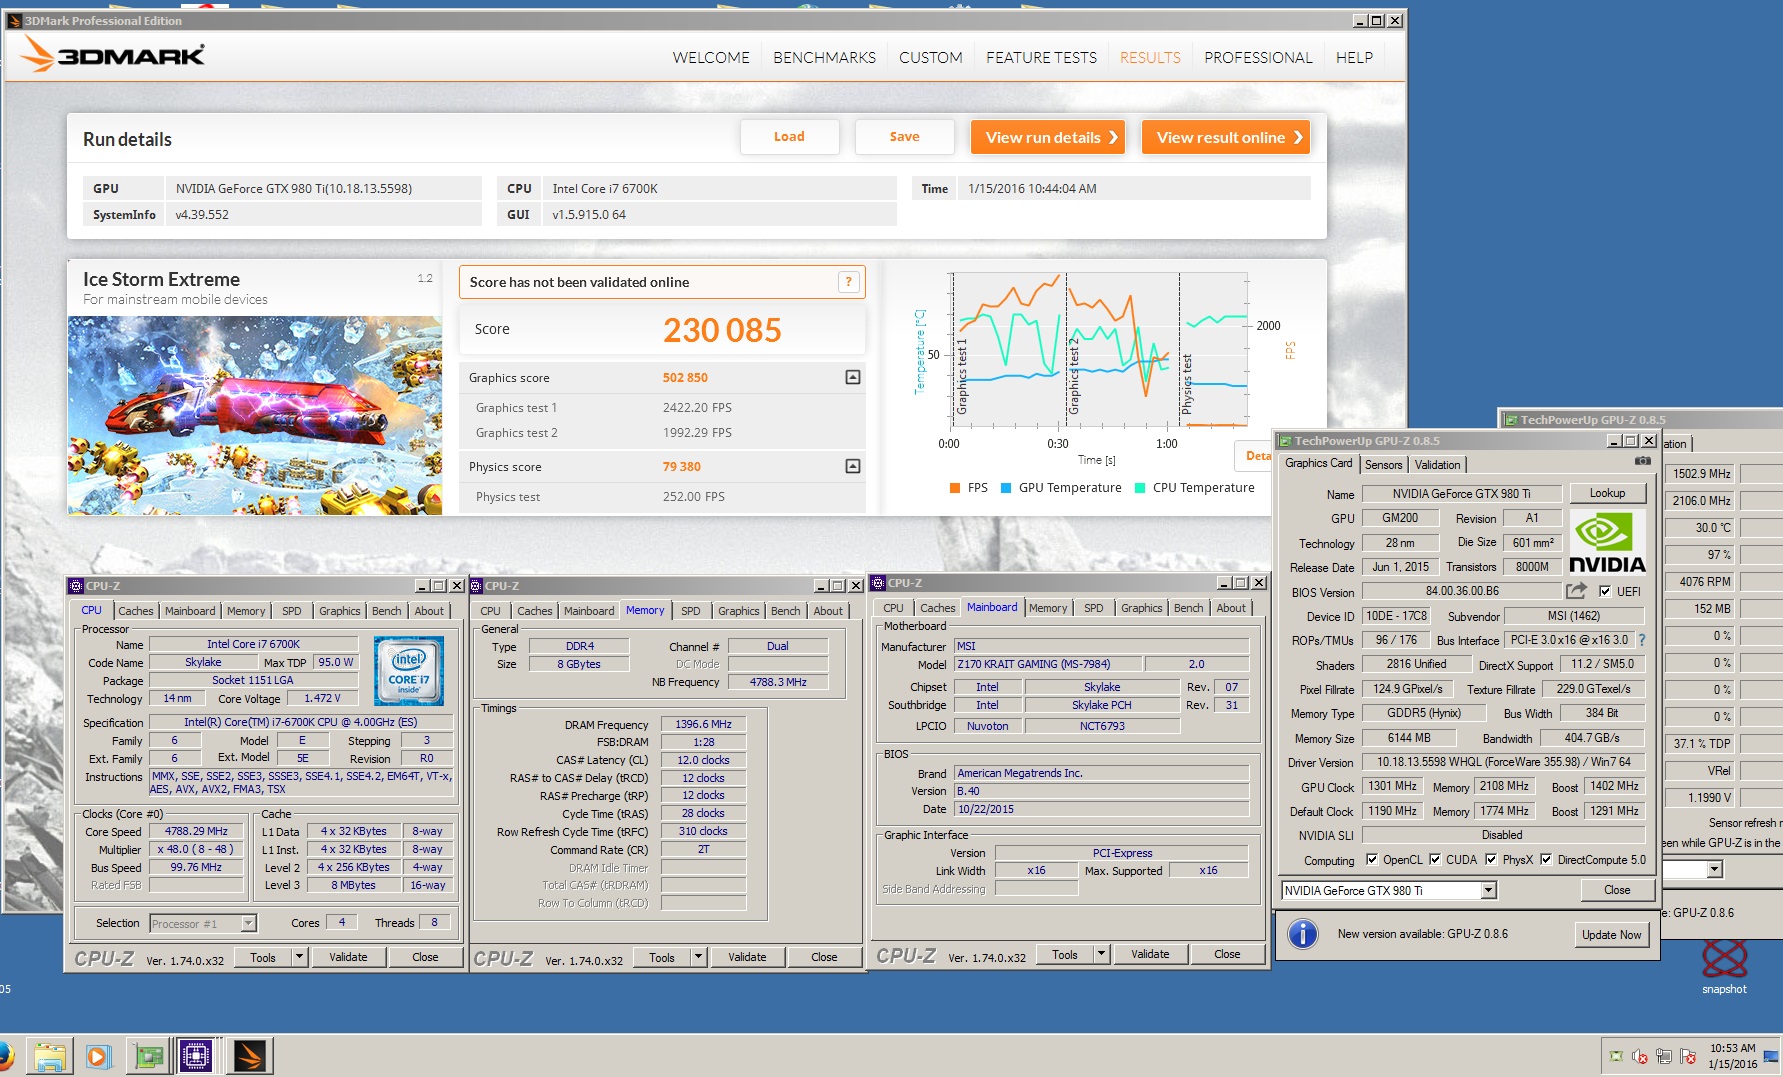Screen dimensions: 1783x1077
Task: Open Tools dropdown arrow in CPU-Z Mainboard window
Action: pos(1101,954)
